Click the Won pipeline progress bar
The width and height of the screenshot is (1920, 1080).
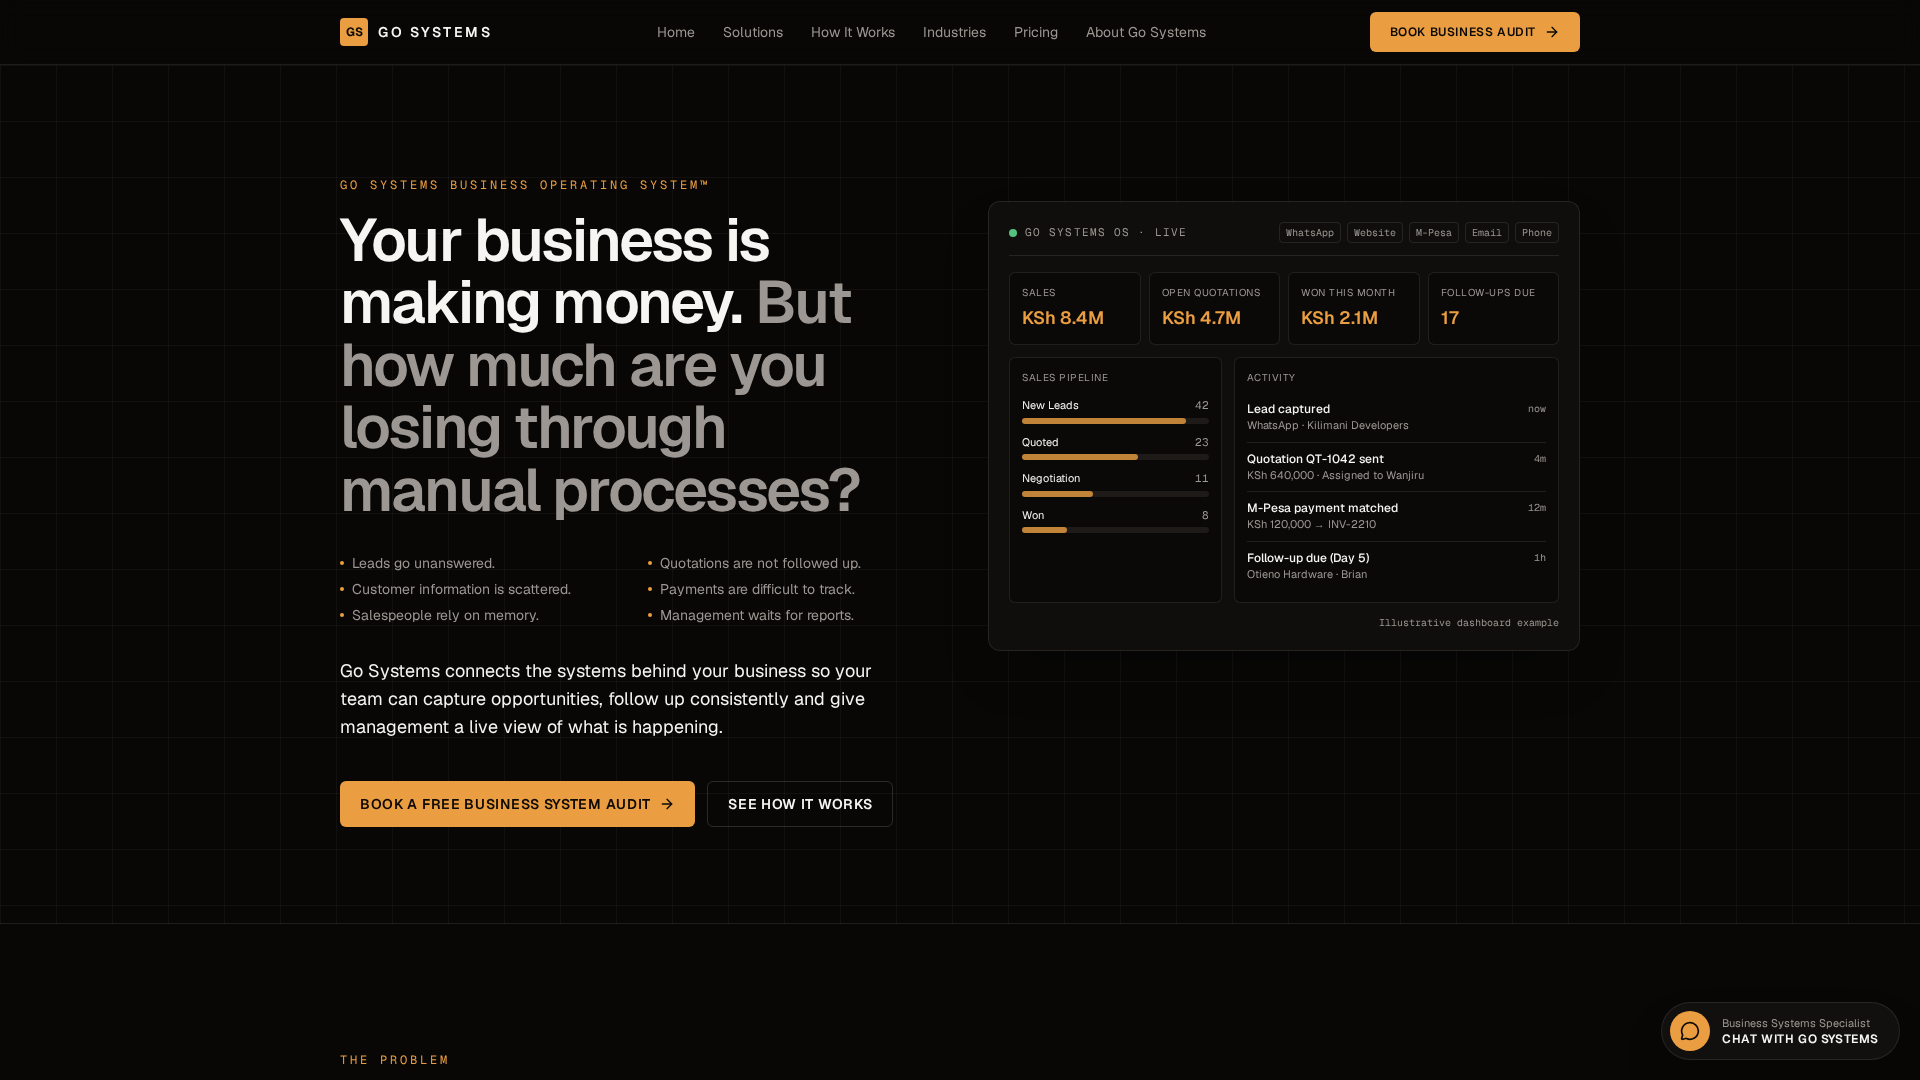(x=1115, y=530)
